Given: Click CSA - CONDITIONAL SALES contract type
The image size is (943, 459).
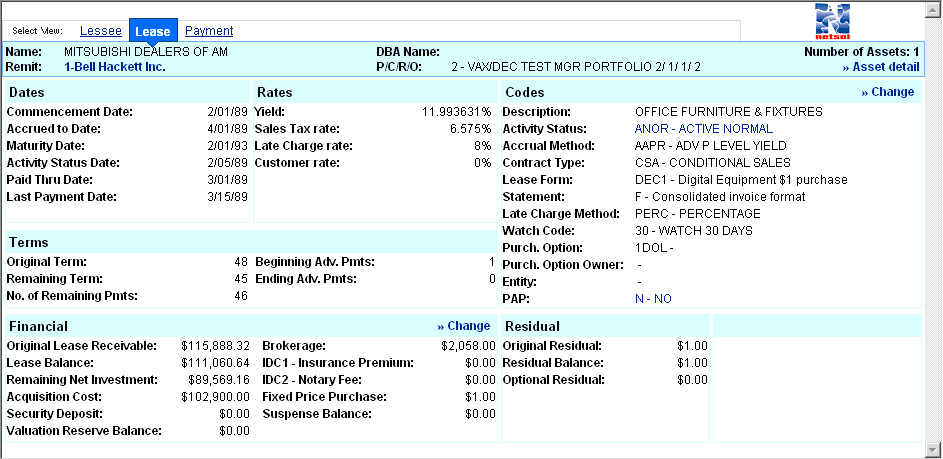Looking at the screenshot, I should 713,162.
